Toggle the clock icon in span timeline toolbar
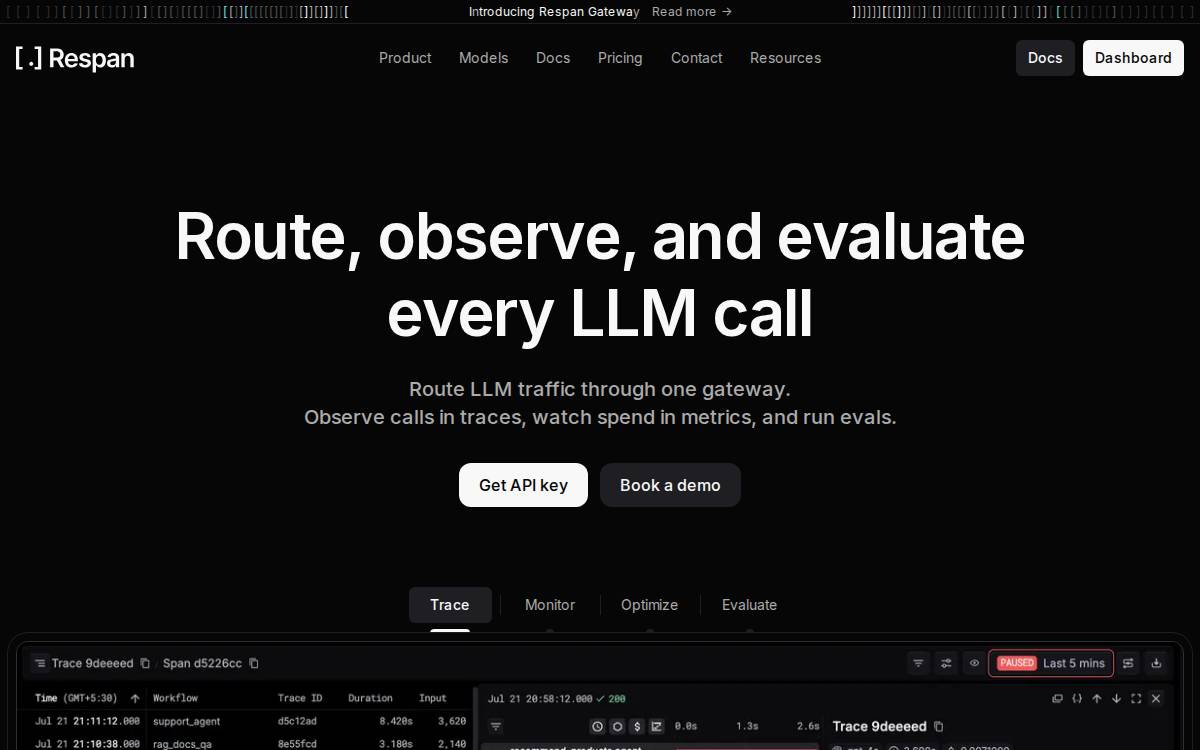The width and height of the screenshot is (1200, 750). [598, 726]
